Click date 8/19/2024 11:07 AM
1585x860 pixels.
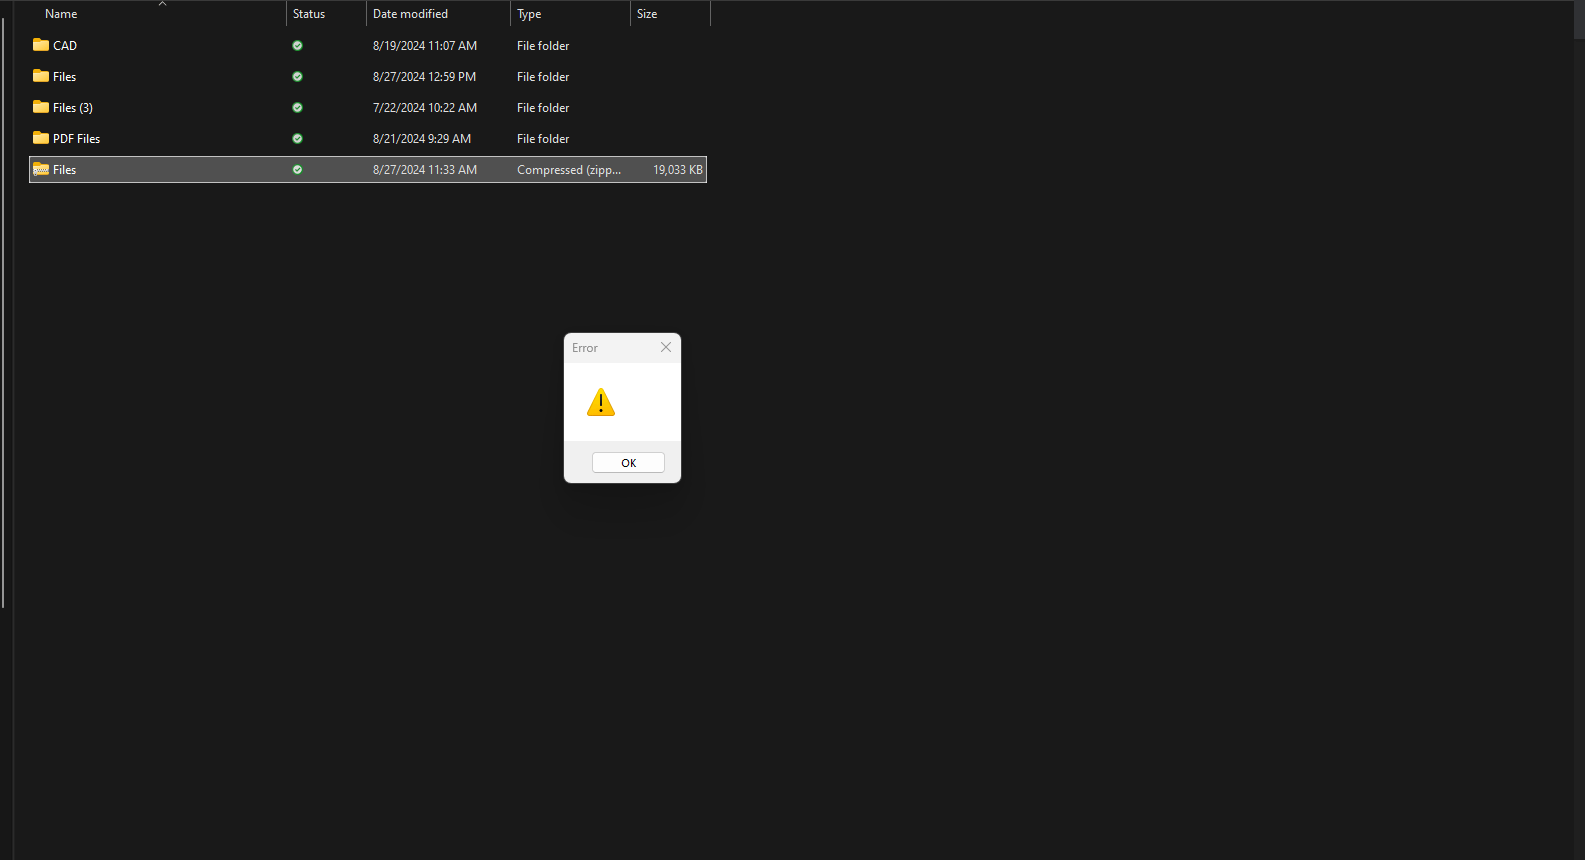(x=425, y=46)
